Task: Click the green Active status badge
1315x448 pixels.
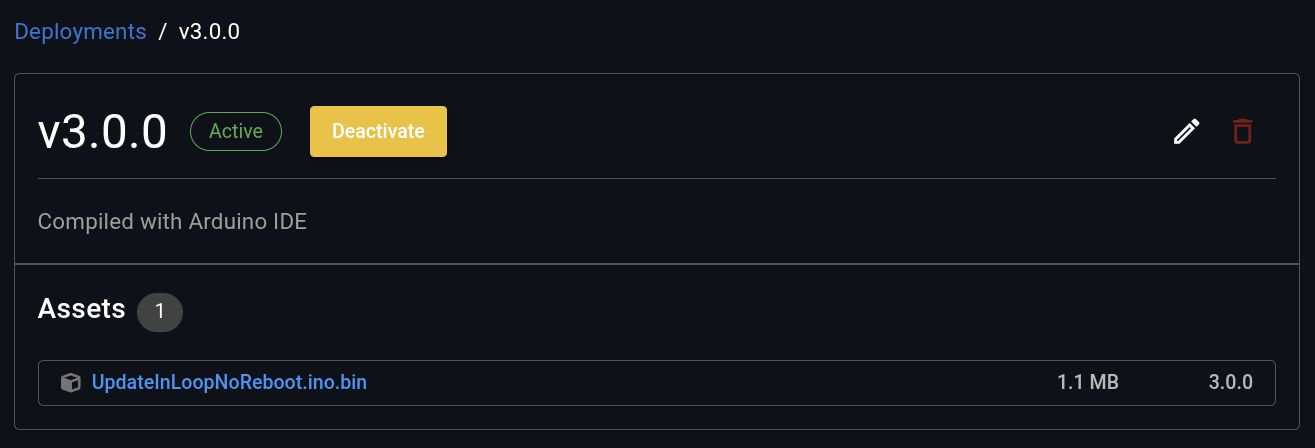Action: (236, 131)
